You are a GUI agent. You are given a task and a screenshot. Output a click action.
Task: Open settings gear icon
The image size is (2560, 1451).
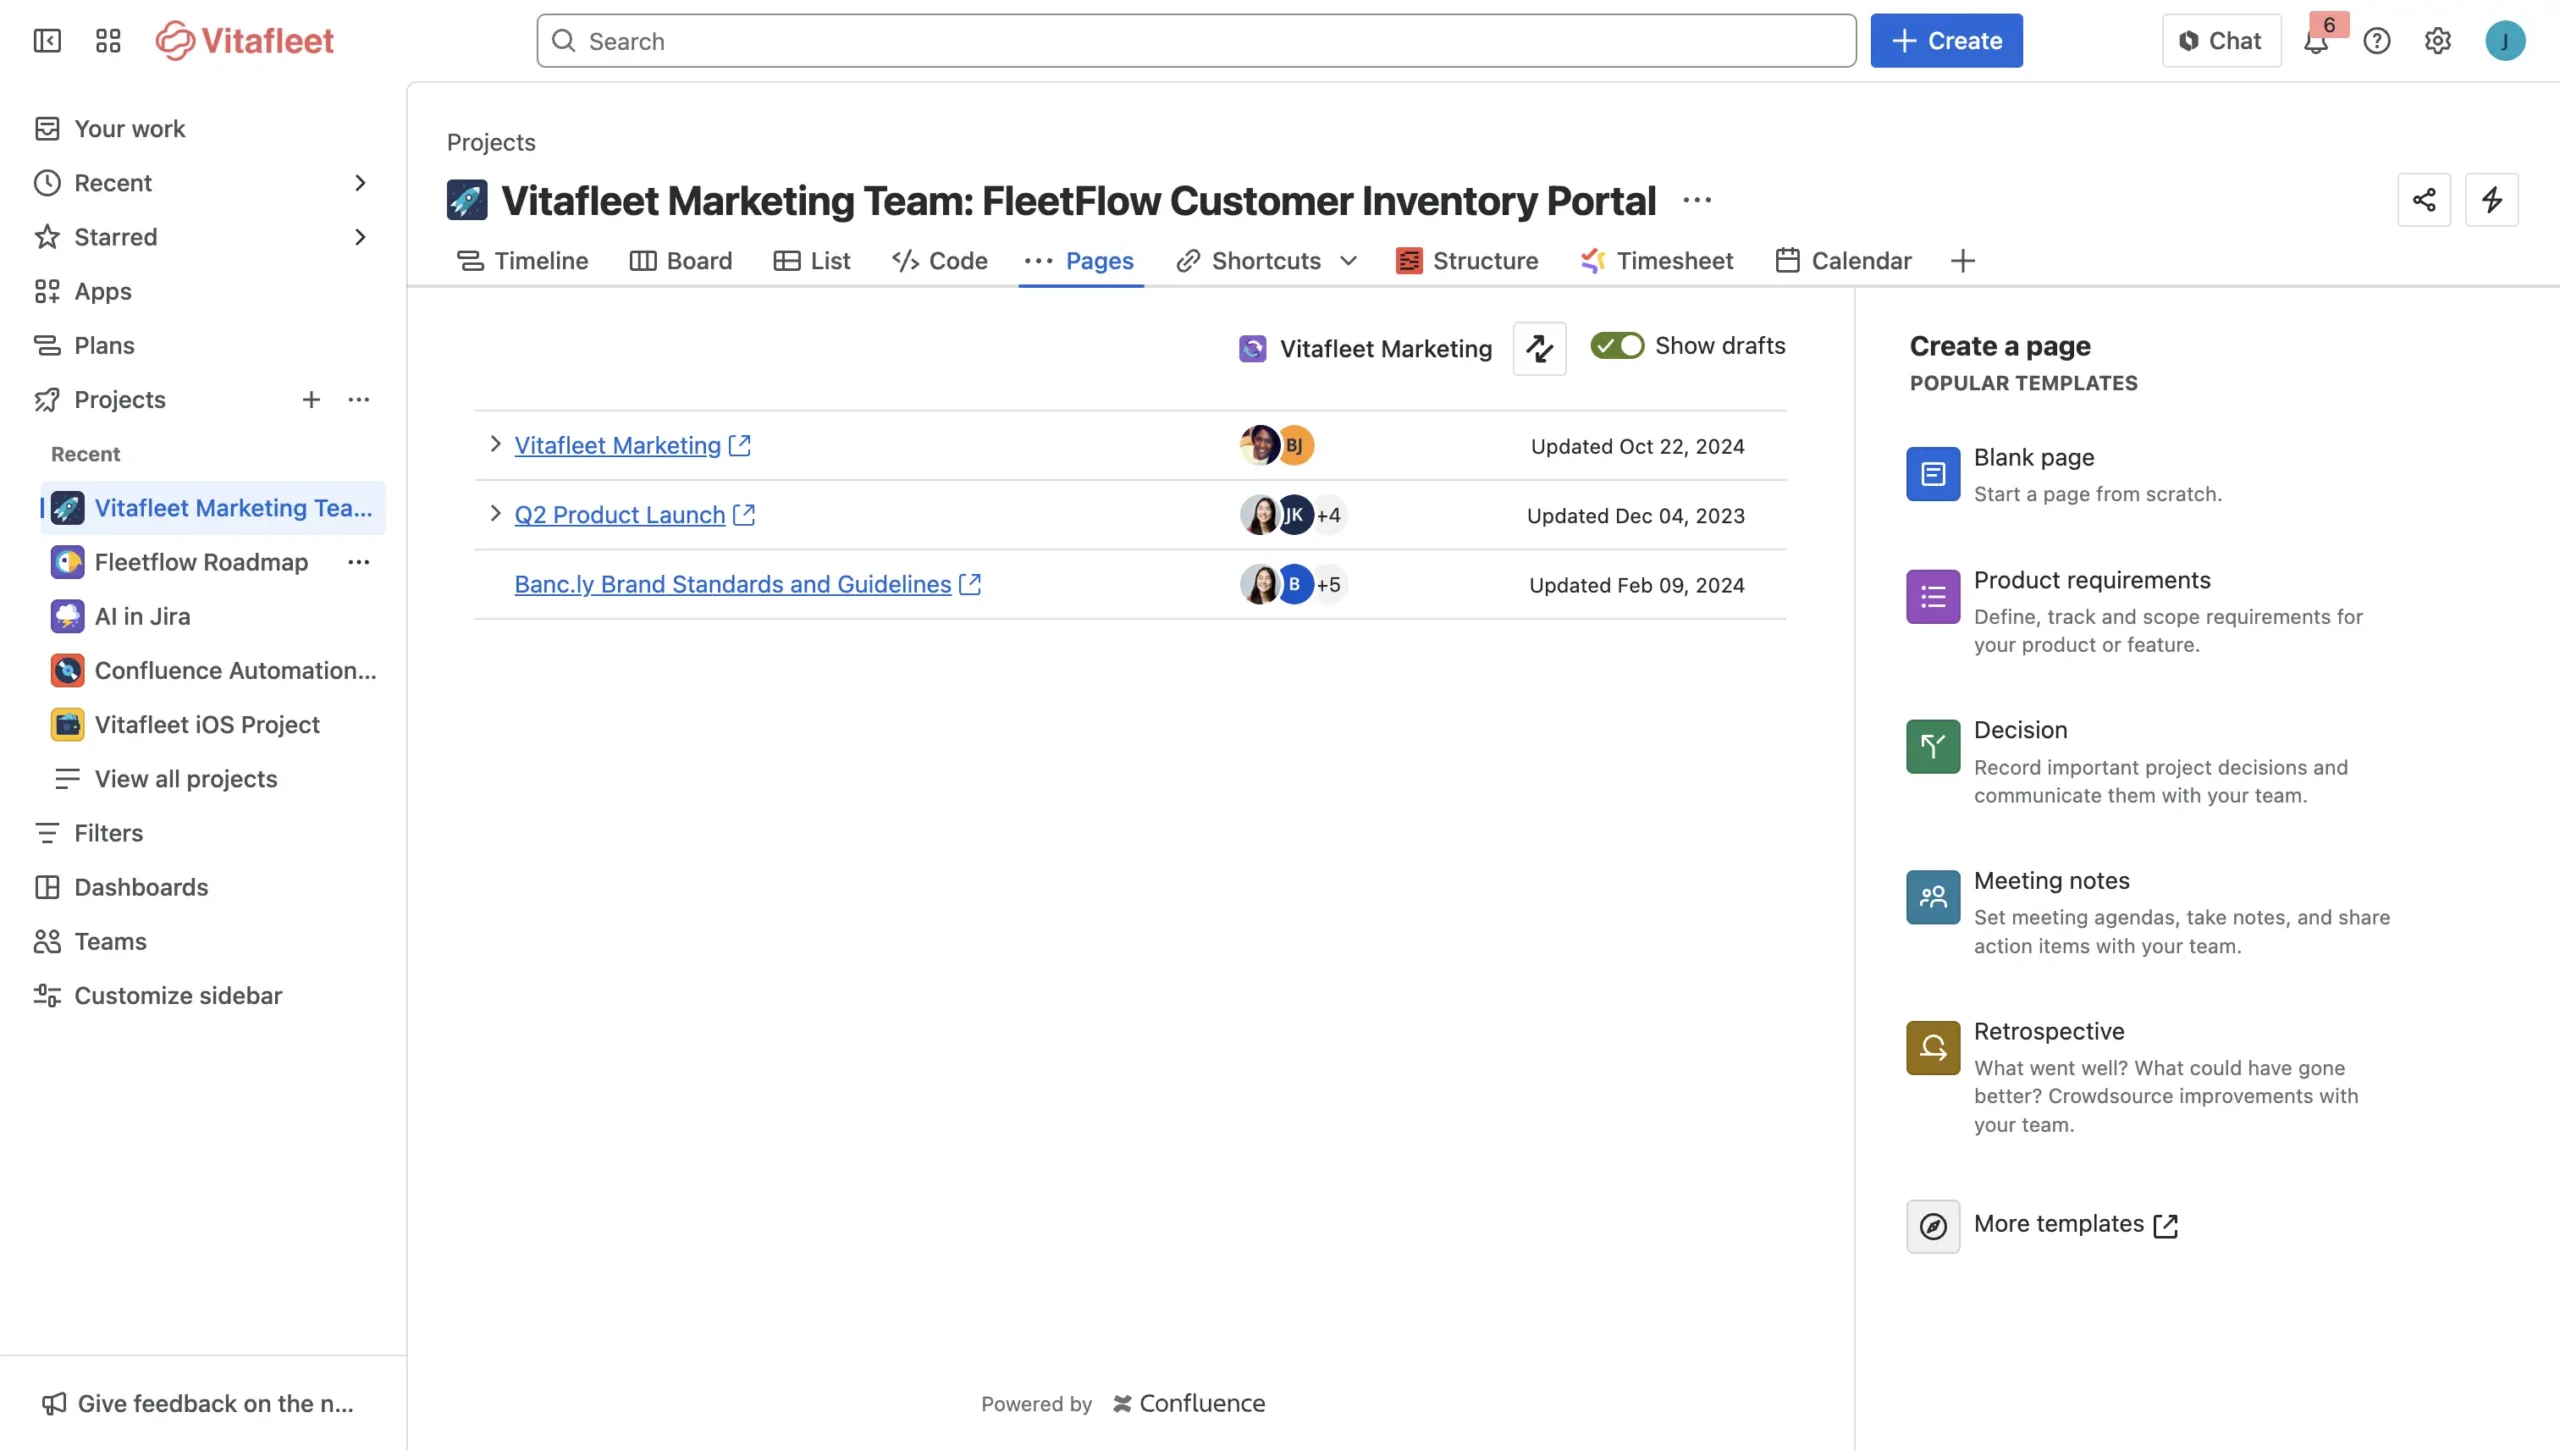click(x=2438, y=41)
